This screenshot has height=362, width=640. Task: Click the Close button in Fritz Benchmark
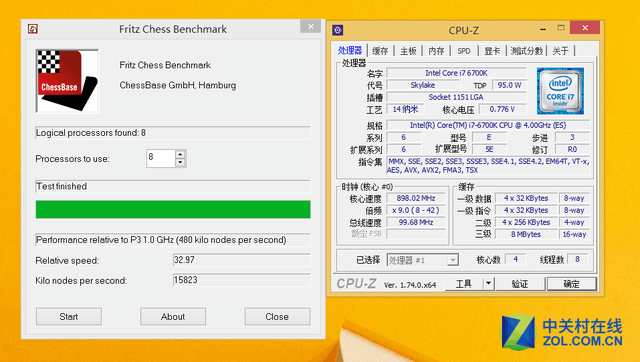[277, 316]
